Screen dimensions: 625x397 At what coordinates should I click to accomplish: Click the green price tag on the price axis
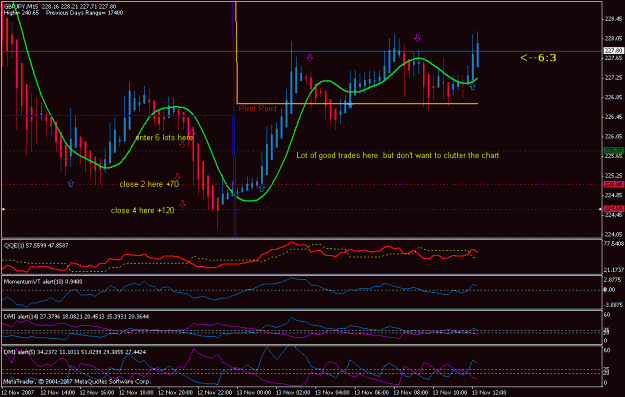pos(613,151)
